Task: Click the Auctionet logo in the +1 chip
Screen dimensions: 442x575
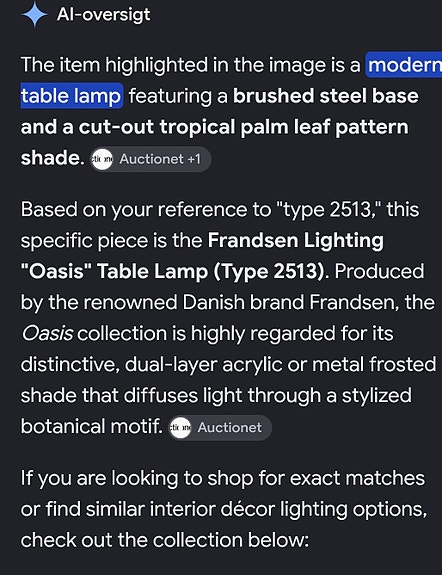Action: tap(102, 160)
